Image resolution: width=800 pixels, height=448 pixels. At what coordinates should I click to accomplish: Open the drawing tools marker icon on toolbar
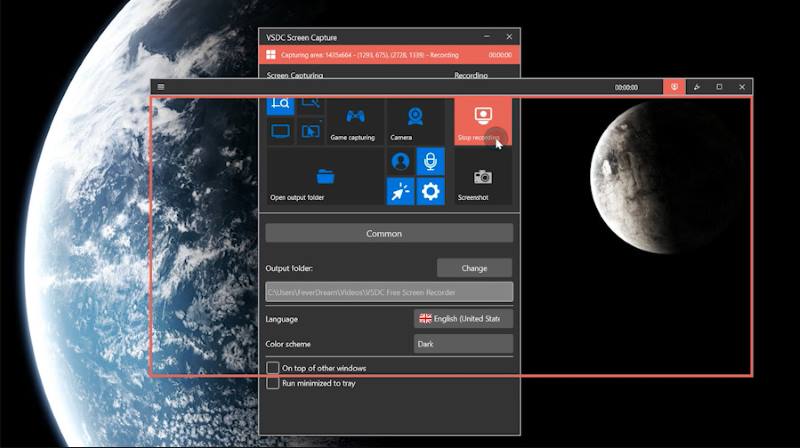tap(697, 87)
